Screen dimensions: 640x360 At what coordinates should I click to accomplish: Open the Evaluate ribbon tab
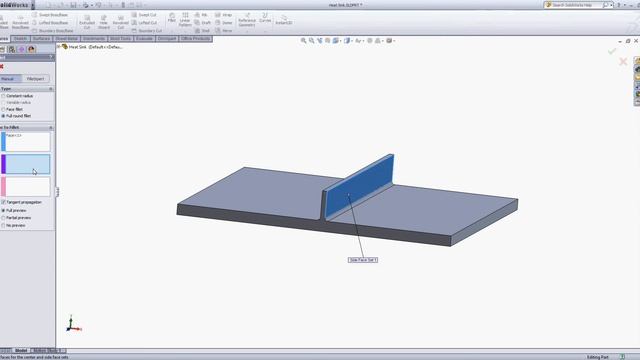(x=144, y=38)
